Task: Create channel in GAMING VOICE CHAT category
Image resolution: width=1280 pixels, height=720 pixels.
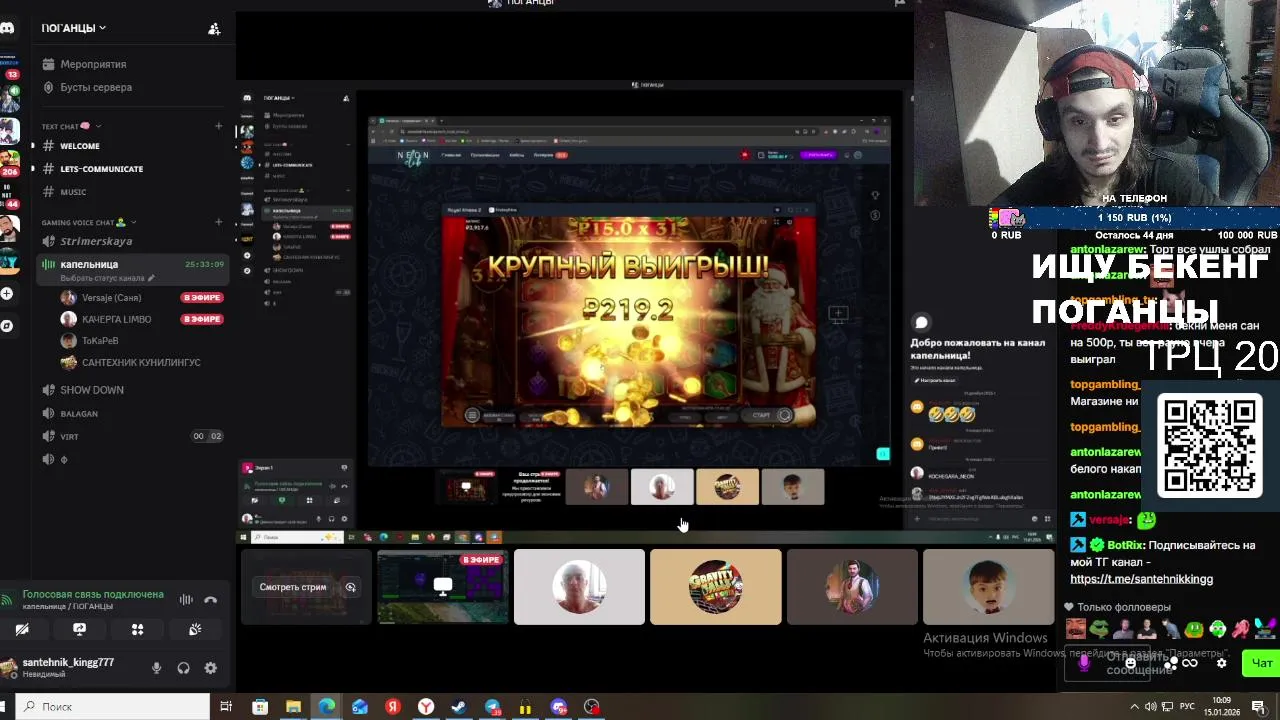Action: pos(218,222)
